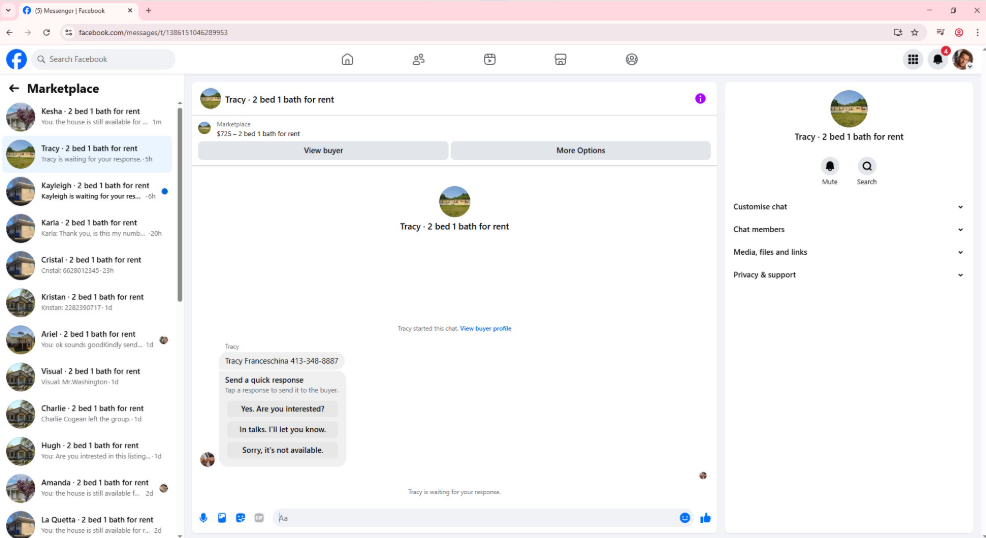The width and height of the screenshot is (986, 538).
Task: Click the Search Facebook field
Action: tap(103, 59)
